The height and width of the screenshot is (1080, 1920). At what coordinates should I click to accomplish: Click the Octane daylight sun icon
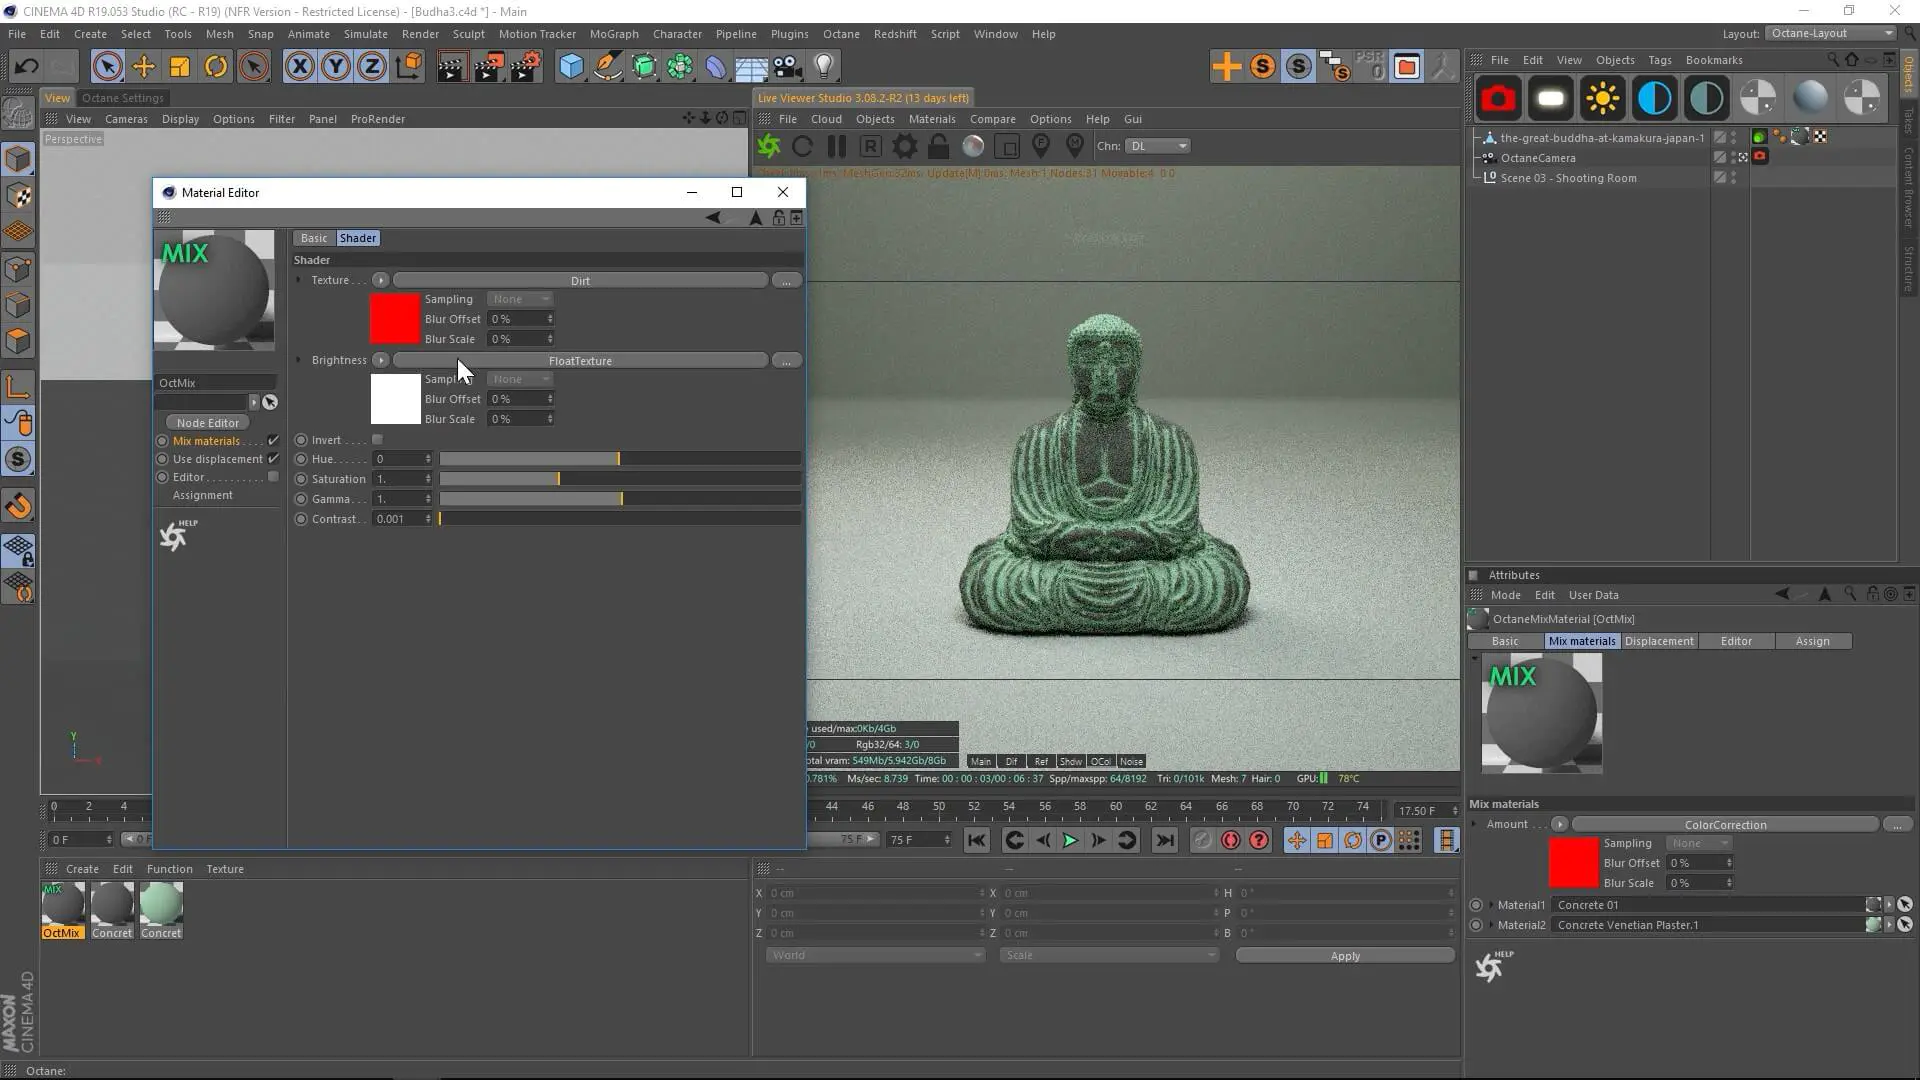1602,98
